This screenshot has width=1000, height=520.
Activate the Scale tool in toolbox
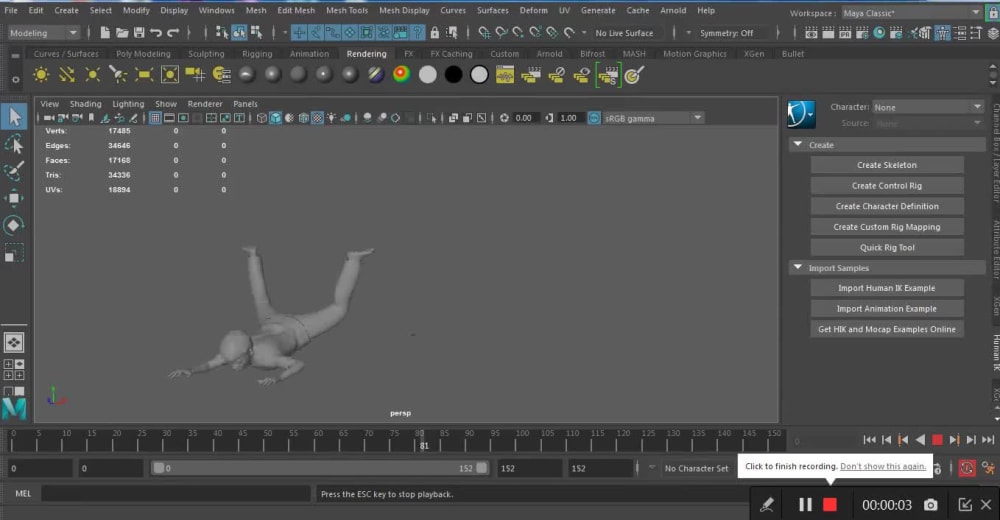[14, 253]
